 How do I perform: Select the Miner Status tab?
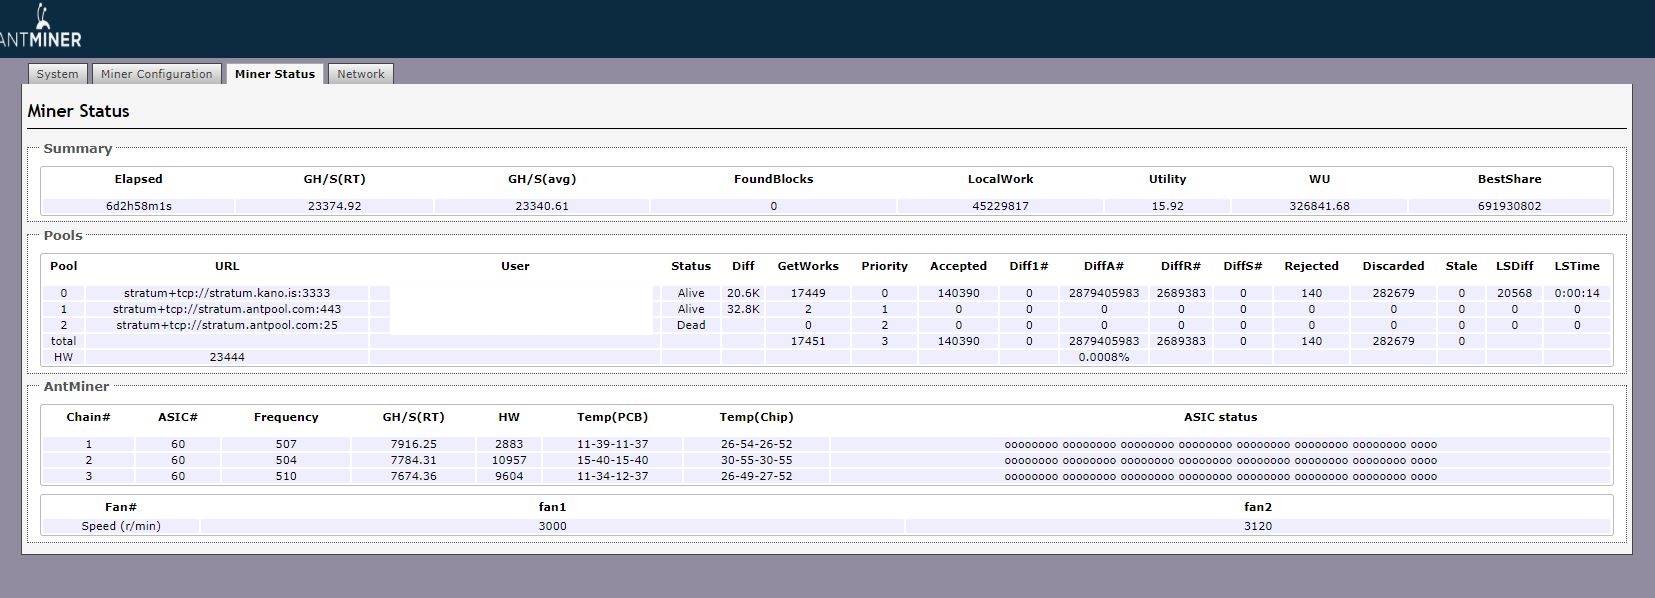click(x=275, y=74)
